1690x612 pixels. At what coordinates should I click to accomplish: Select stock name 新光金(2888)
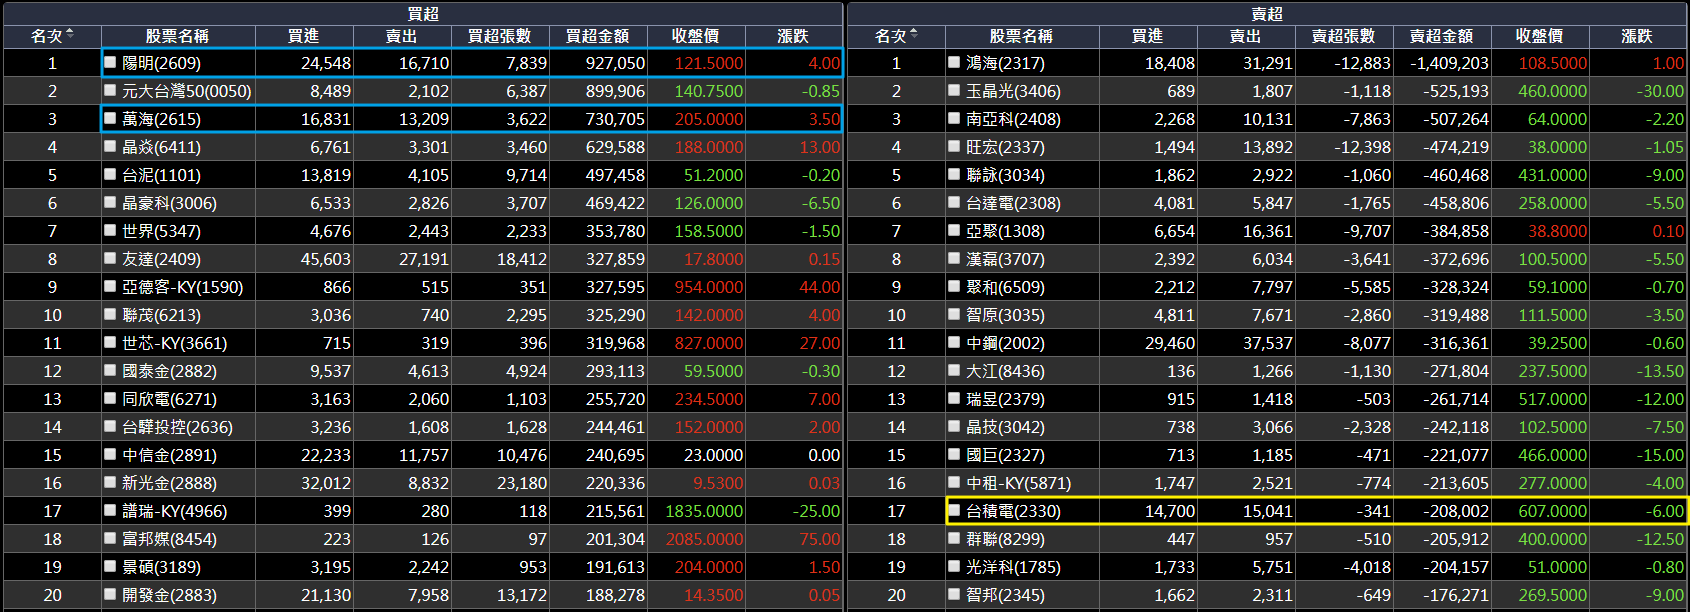point(169,483)
